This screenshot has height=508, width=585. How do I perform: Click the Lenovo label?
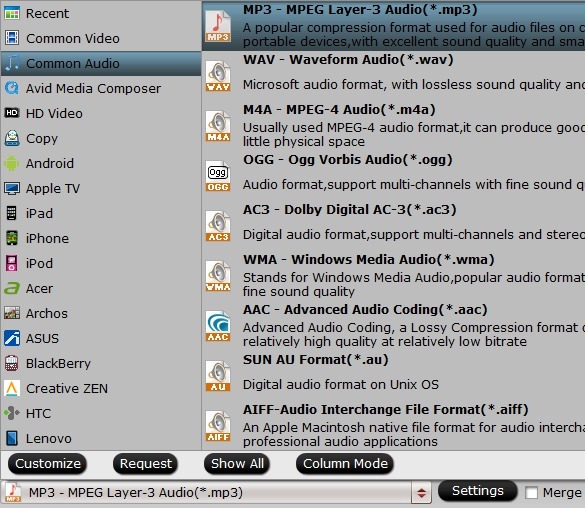click(x=49, y=439)
